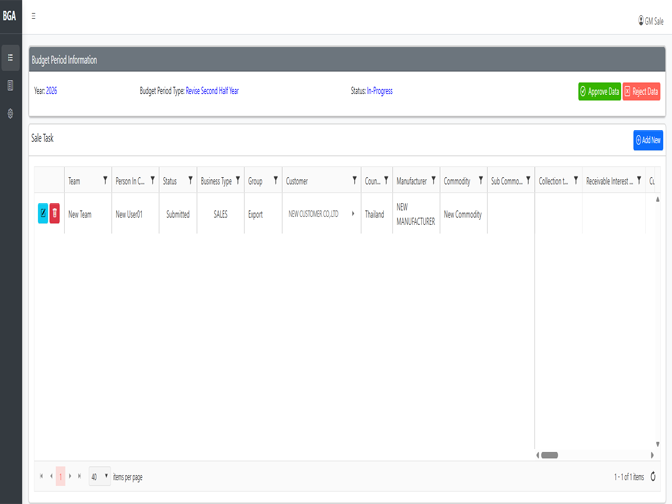The width and height of the screenshot is (672, 504).
Task: Click the BGA logo
Action: (x=9, y=16)
